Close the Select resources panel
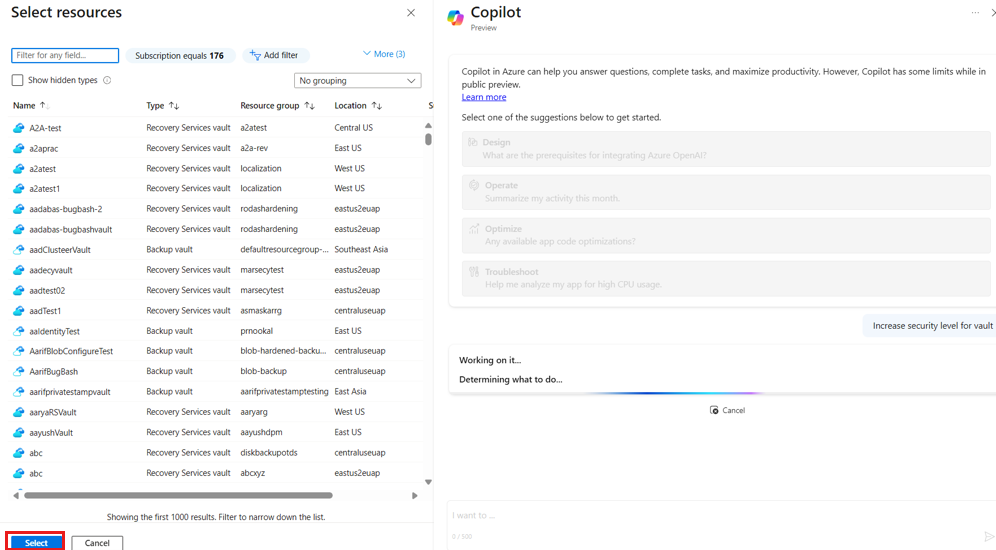 click(x=411, y=13)
